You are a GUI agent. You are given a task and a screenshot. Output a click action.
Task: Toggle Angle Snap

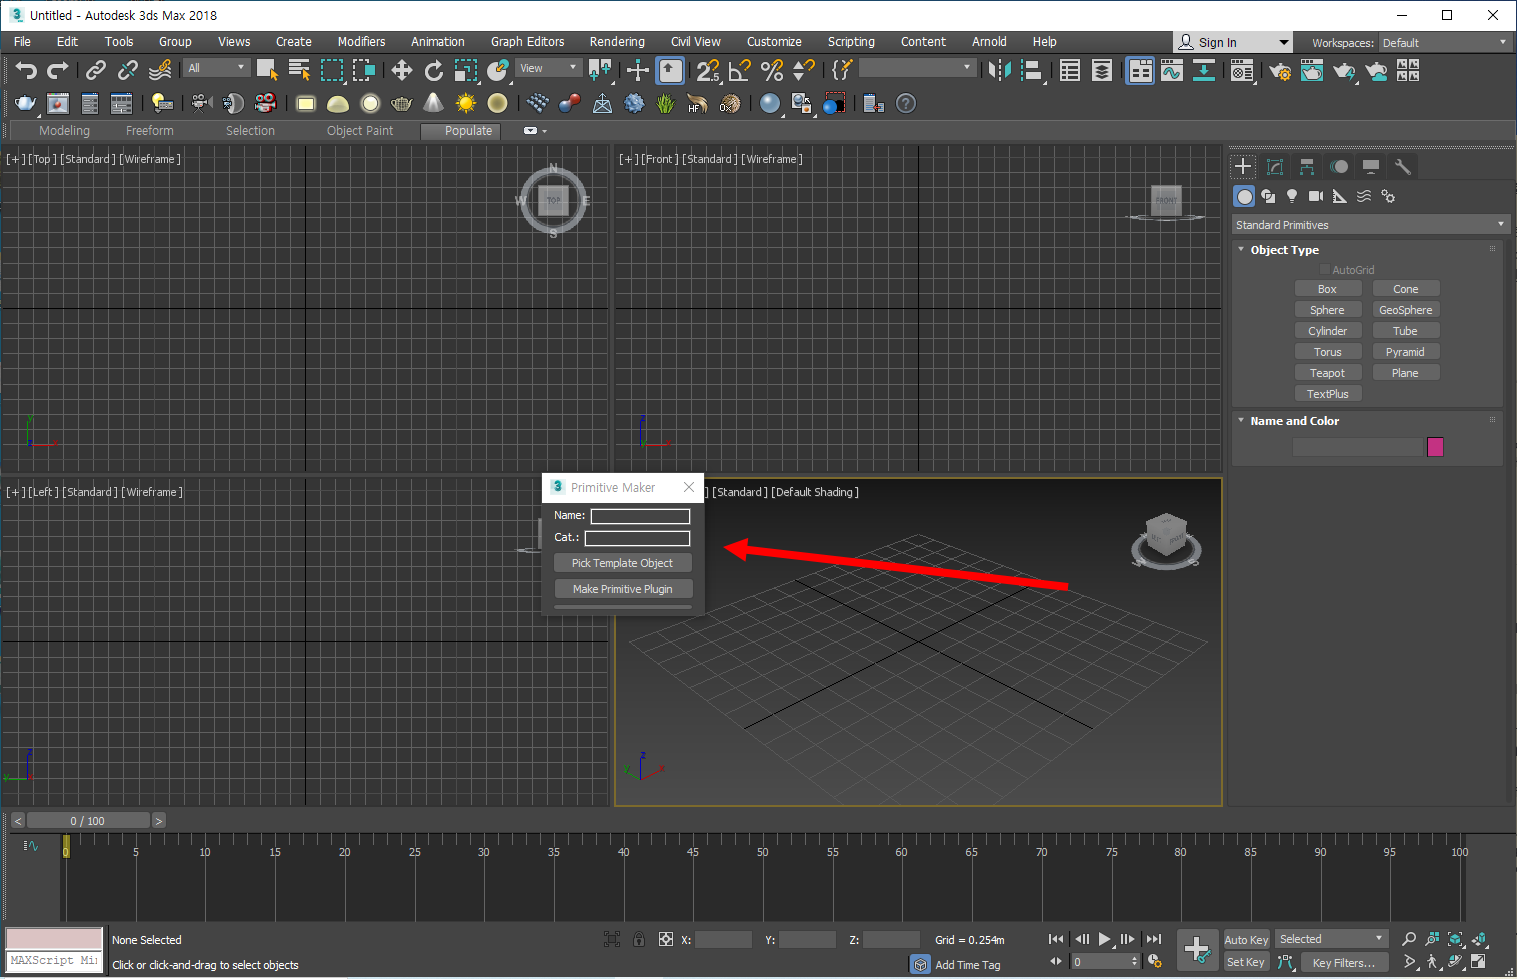point(740,70)
